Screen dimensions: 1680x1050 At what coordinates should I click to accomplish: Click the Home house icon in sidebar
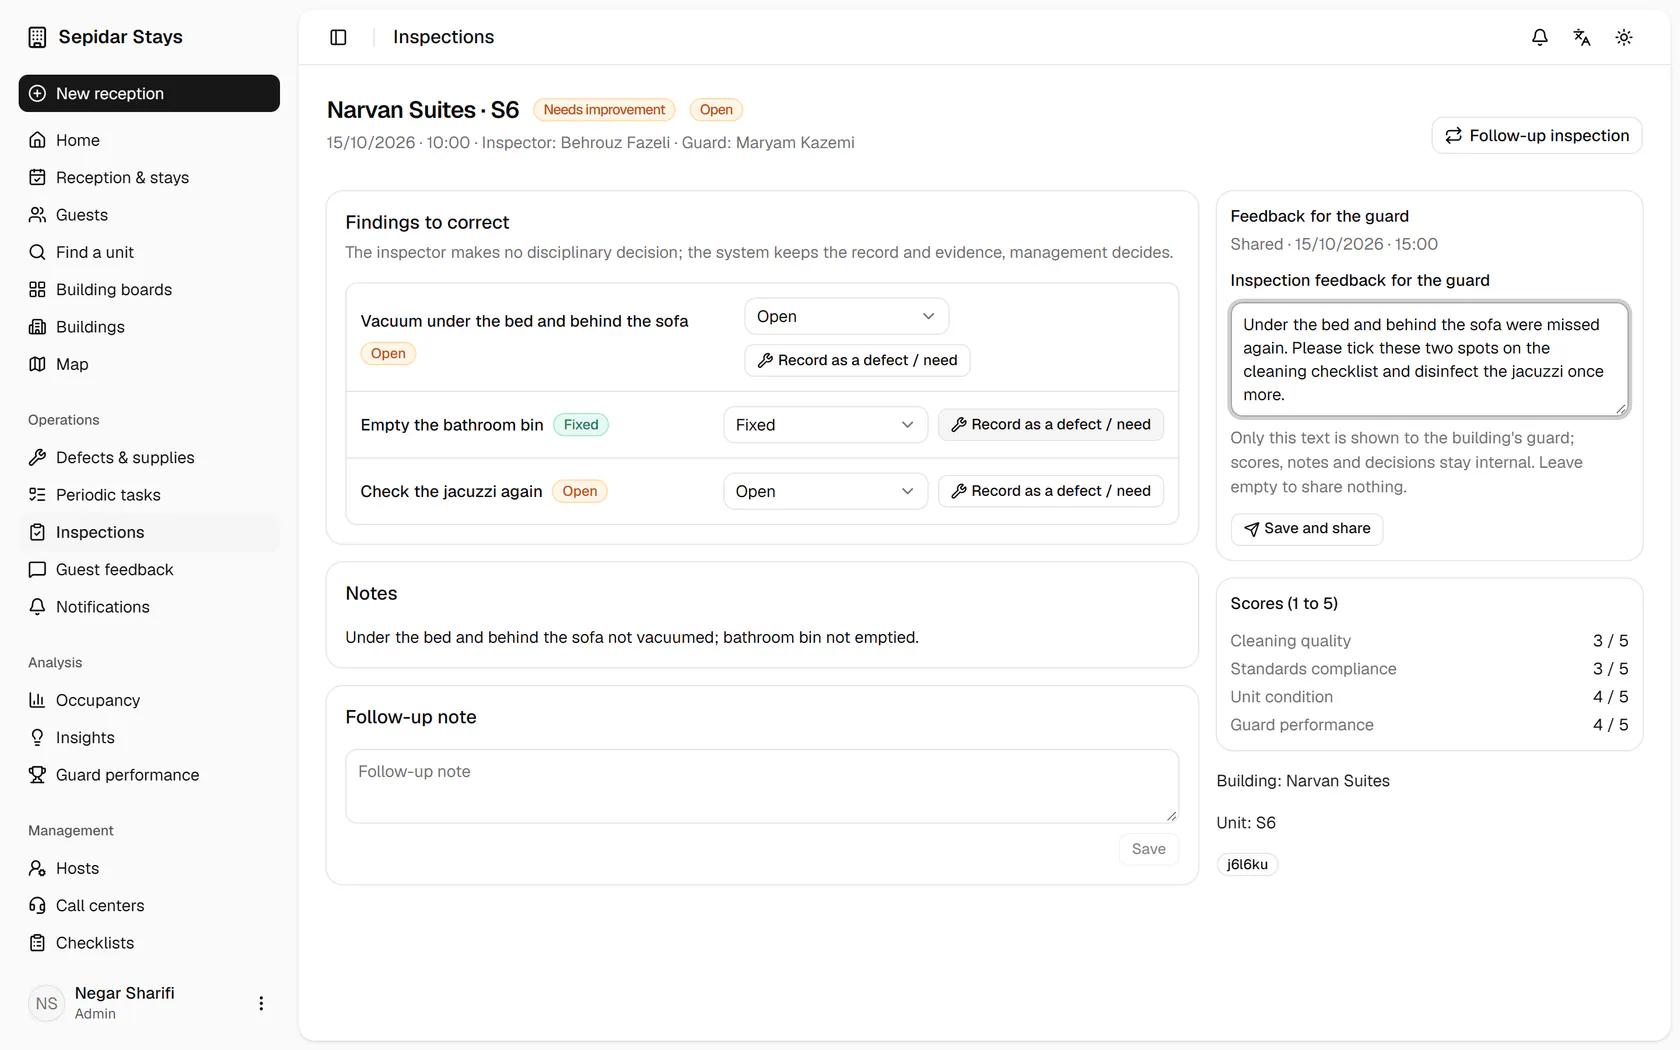(x=37, y=140)
